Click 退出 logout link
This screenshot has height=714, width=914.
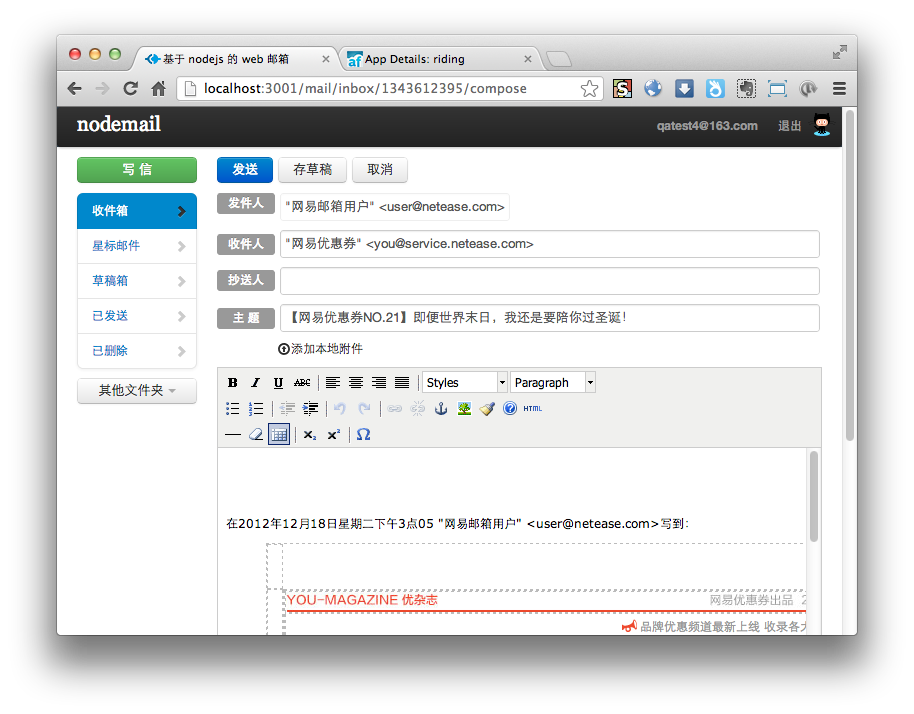point(789,126)
